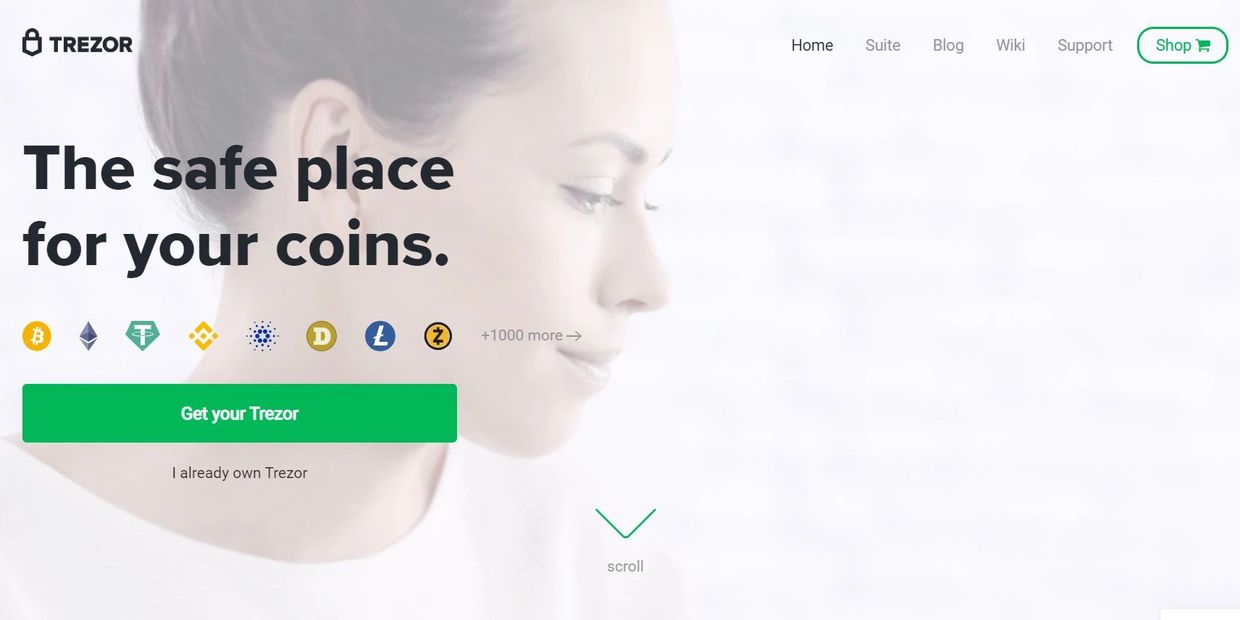
Task: Click the green scroll-down chevron
Action: (626, 523)
